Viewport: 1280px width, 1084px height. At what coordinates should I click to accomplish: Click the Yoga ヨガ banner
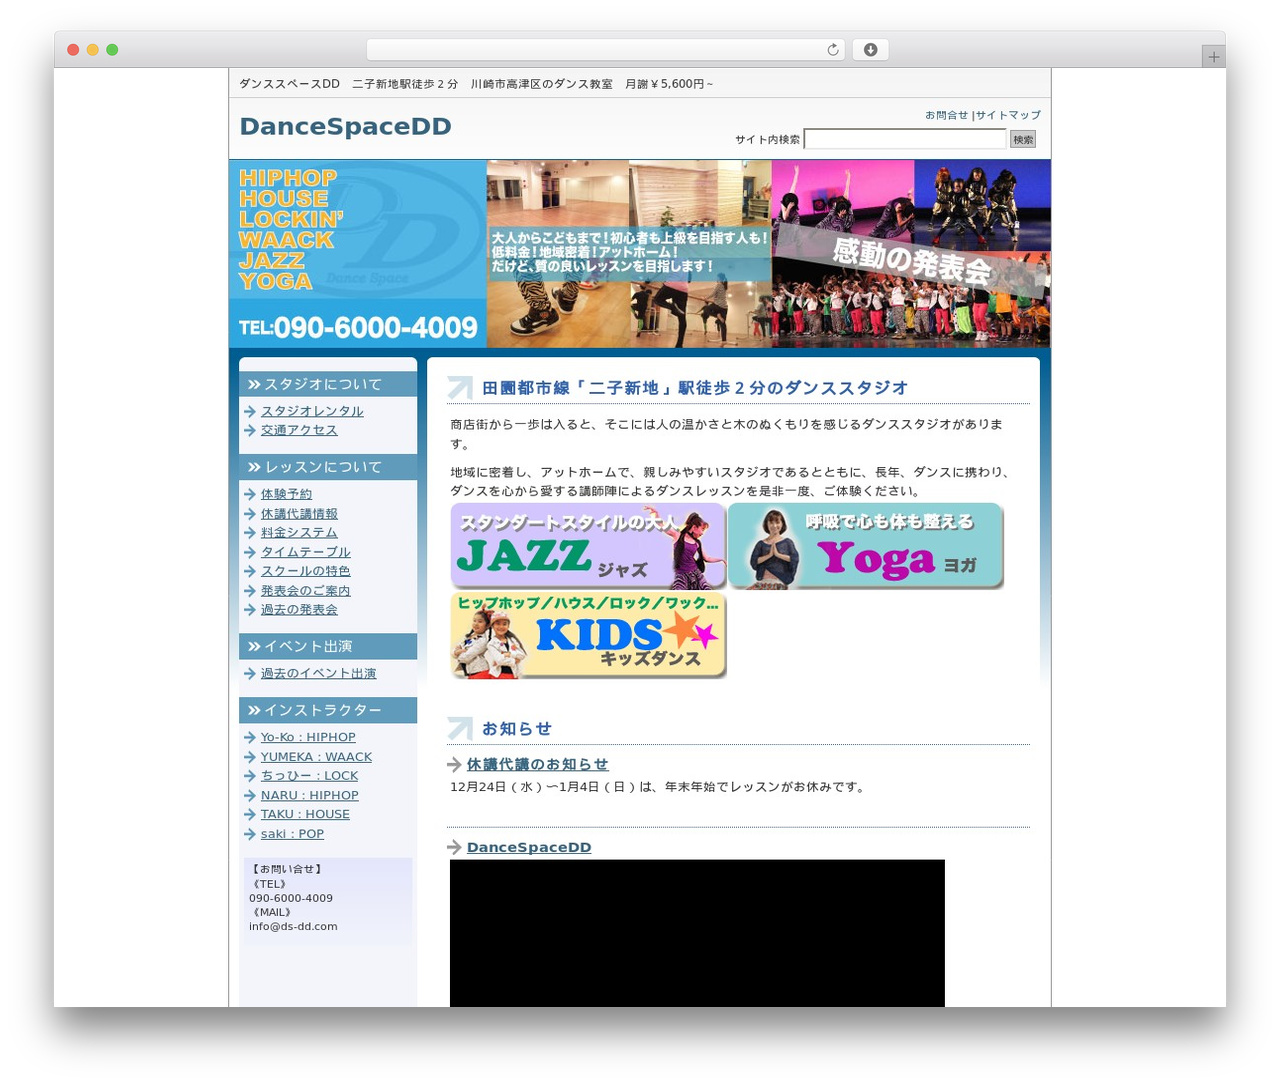tap(866, 546)
